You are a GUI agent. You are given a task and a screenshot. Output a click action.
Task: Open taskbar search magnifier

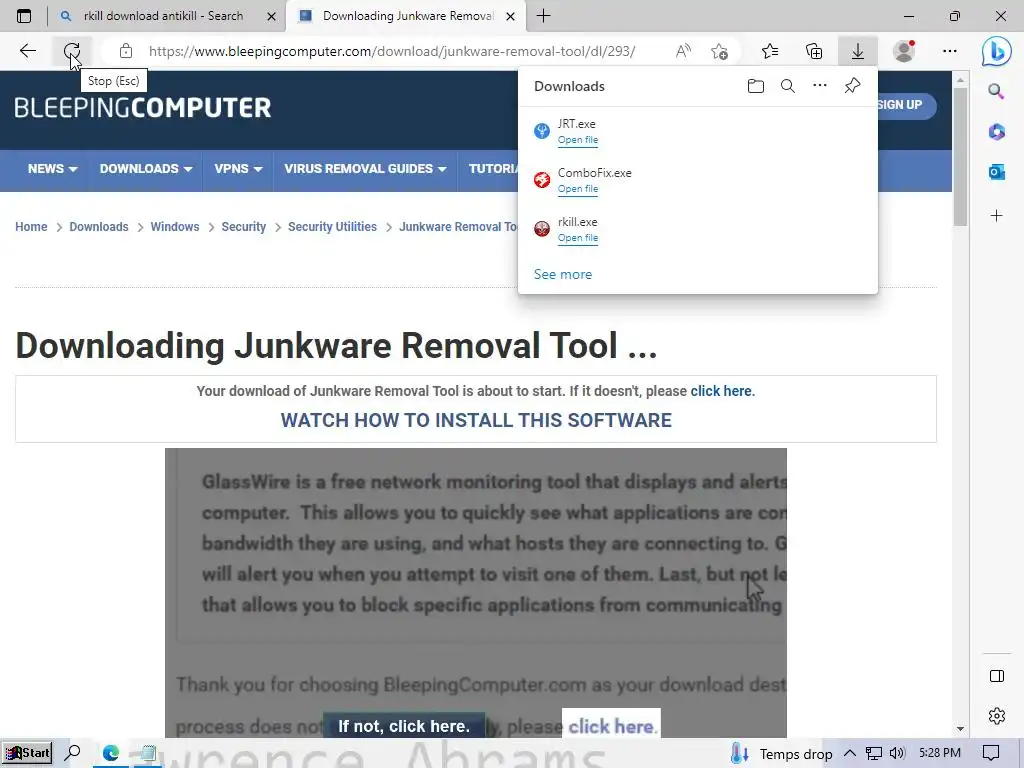coord(73,753)
